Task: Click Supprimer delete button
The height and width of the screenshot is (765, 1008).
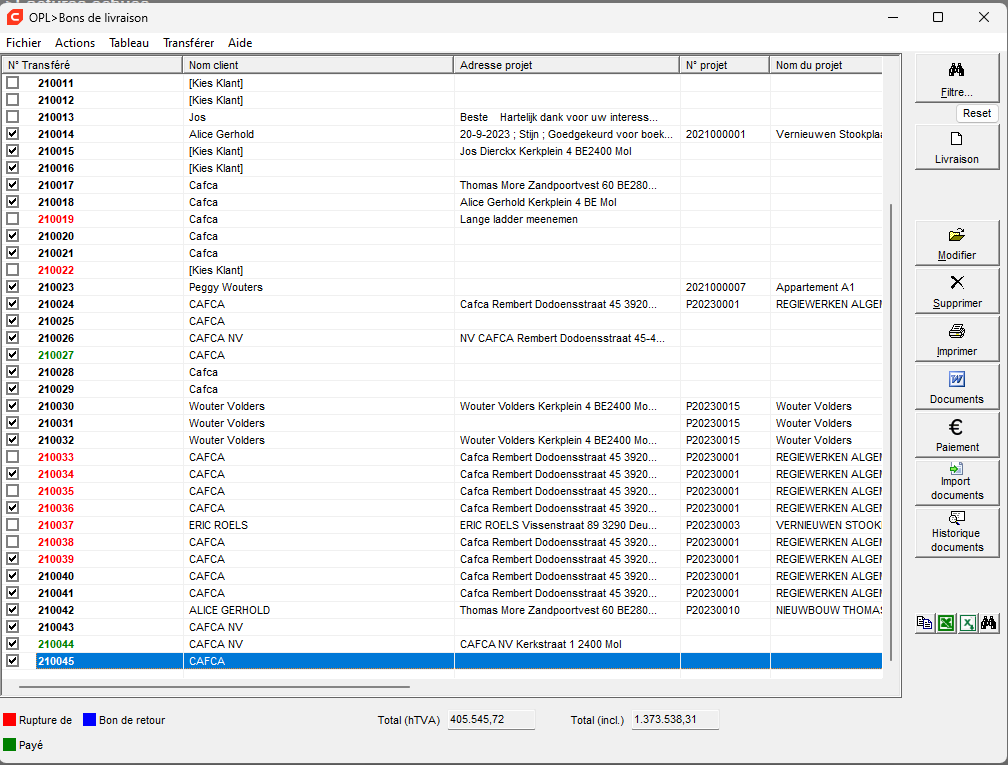Action: point(957,291)
